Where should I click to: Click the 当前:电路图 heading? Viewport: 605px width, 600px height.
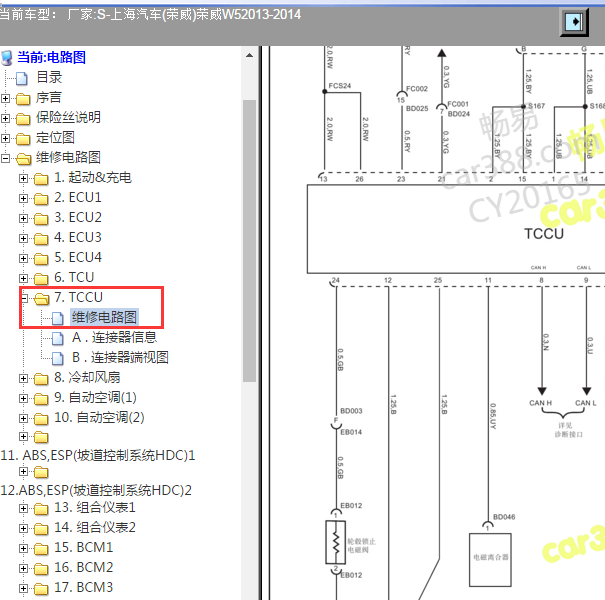pyautogui.click(x=51, y=57)
